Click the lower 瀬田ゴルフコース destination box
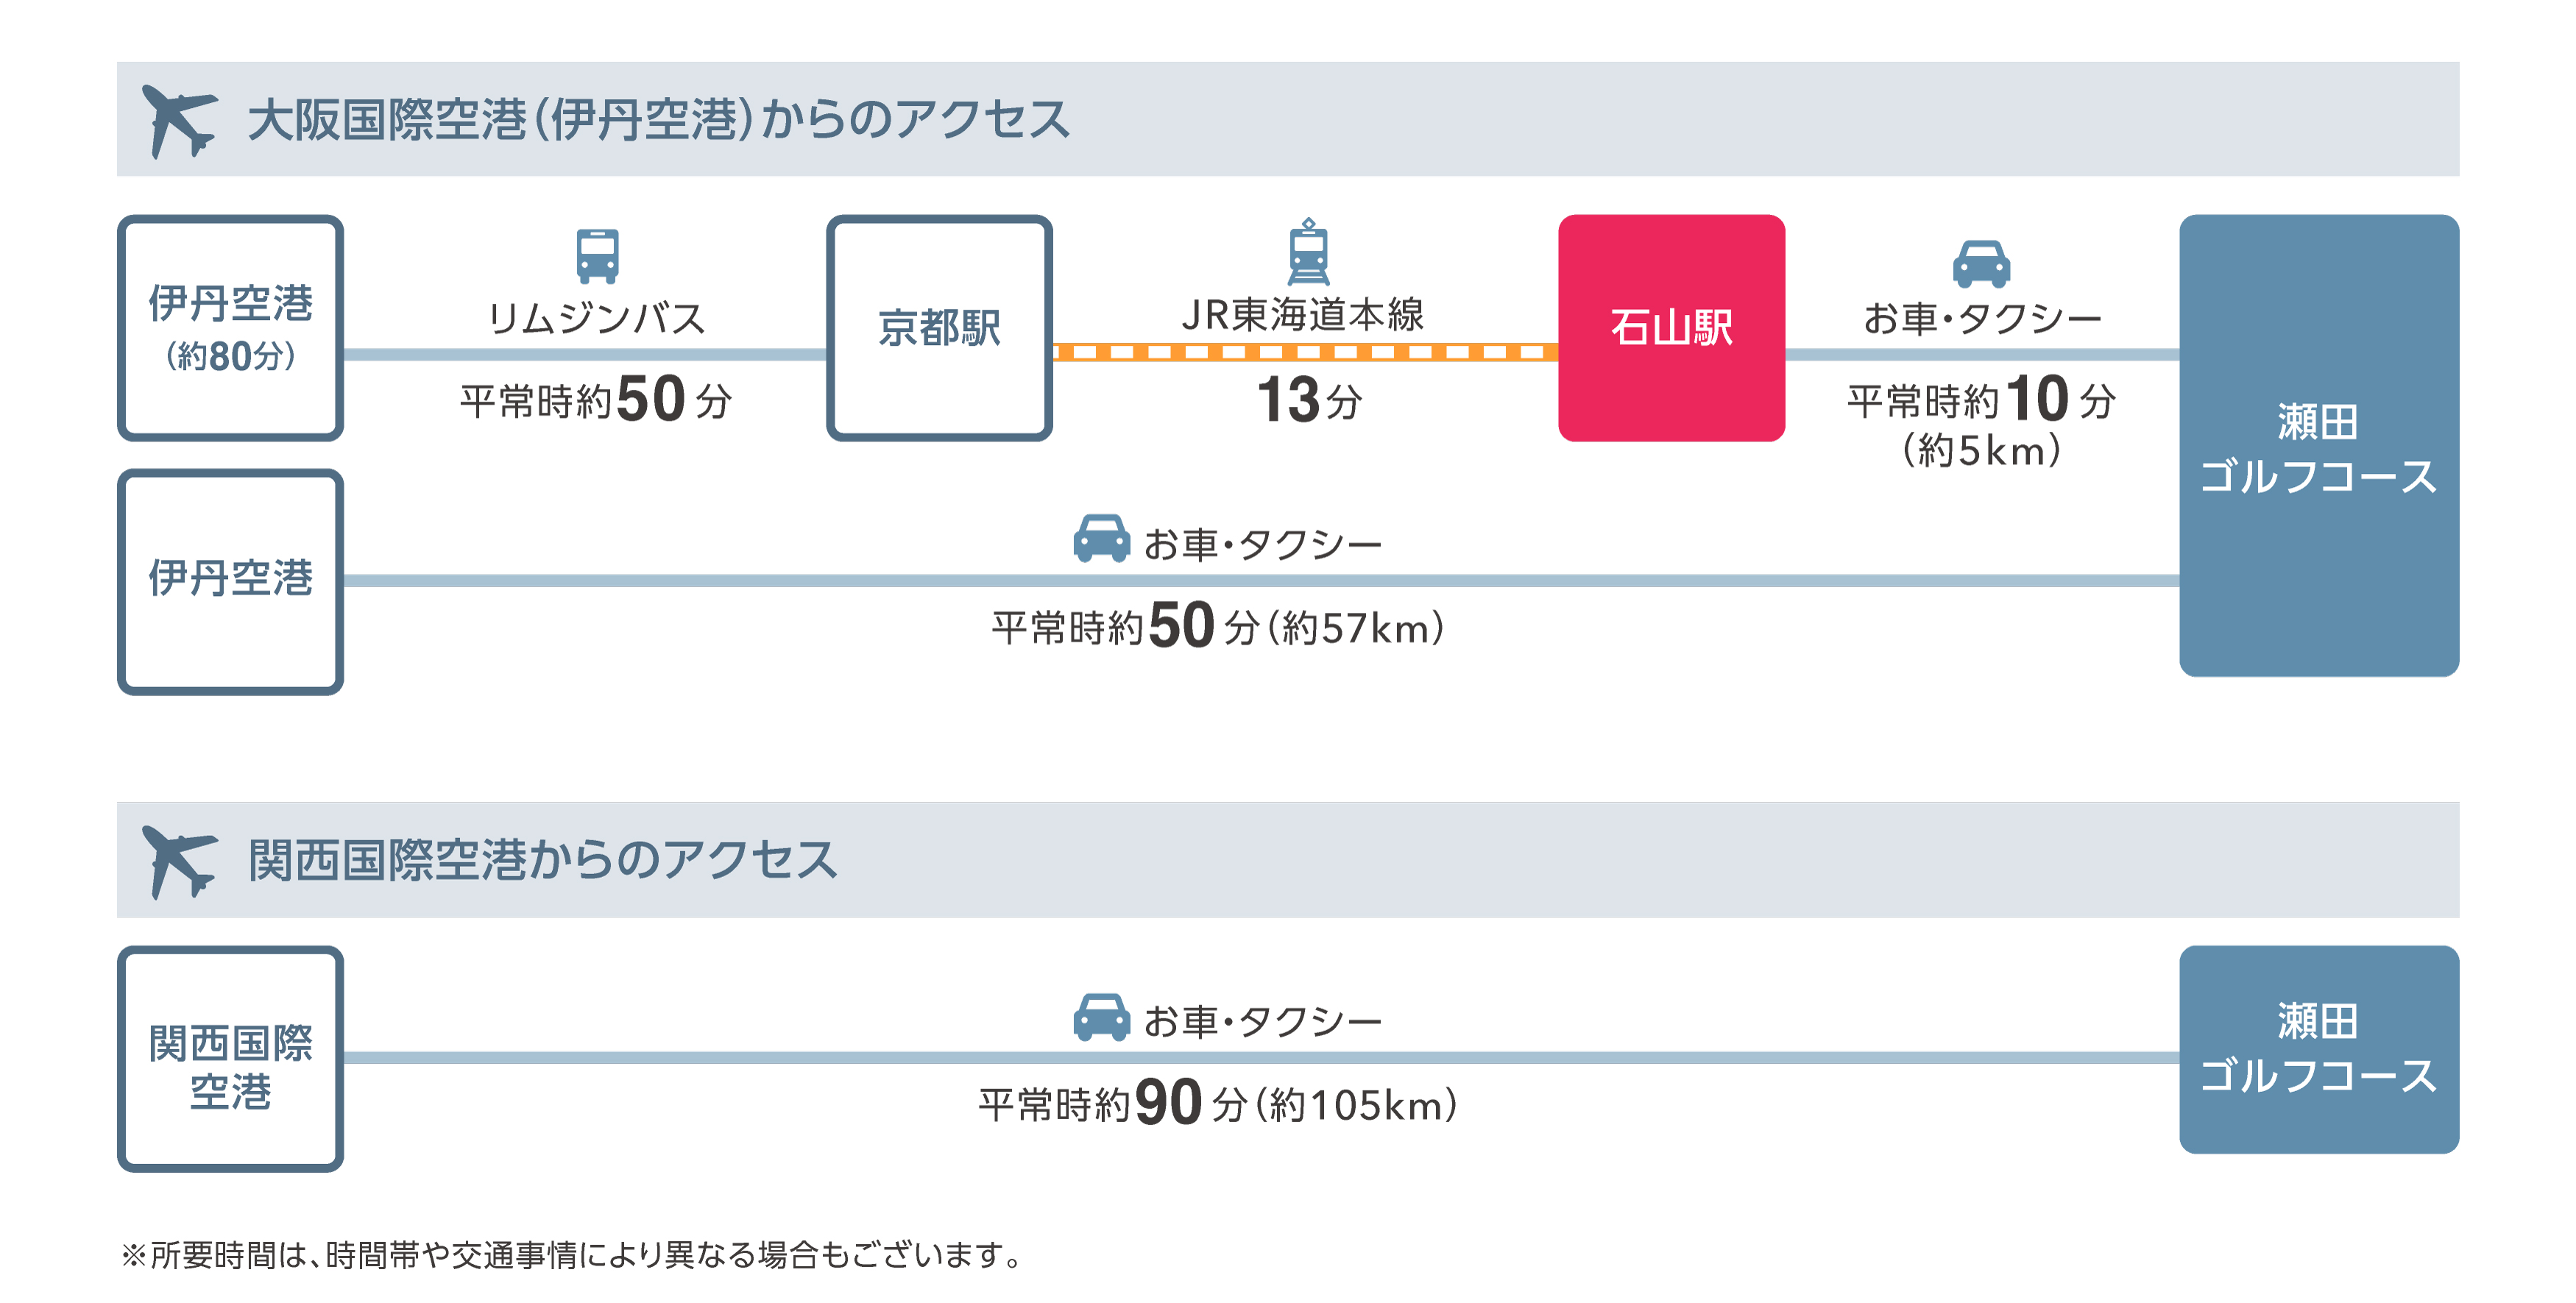Screen dimensions: 2576x1303 [x=2318, y=1049]
